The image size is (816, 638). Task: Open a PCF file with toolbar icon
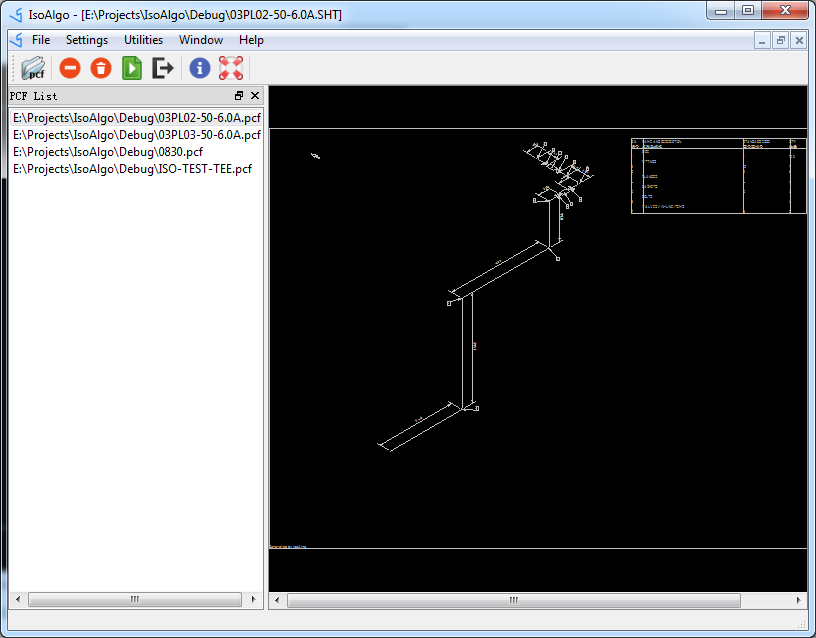click(x=33, y=68)
